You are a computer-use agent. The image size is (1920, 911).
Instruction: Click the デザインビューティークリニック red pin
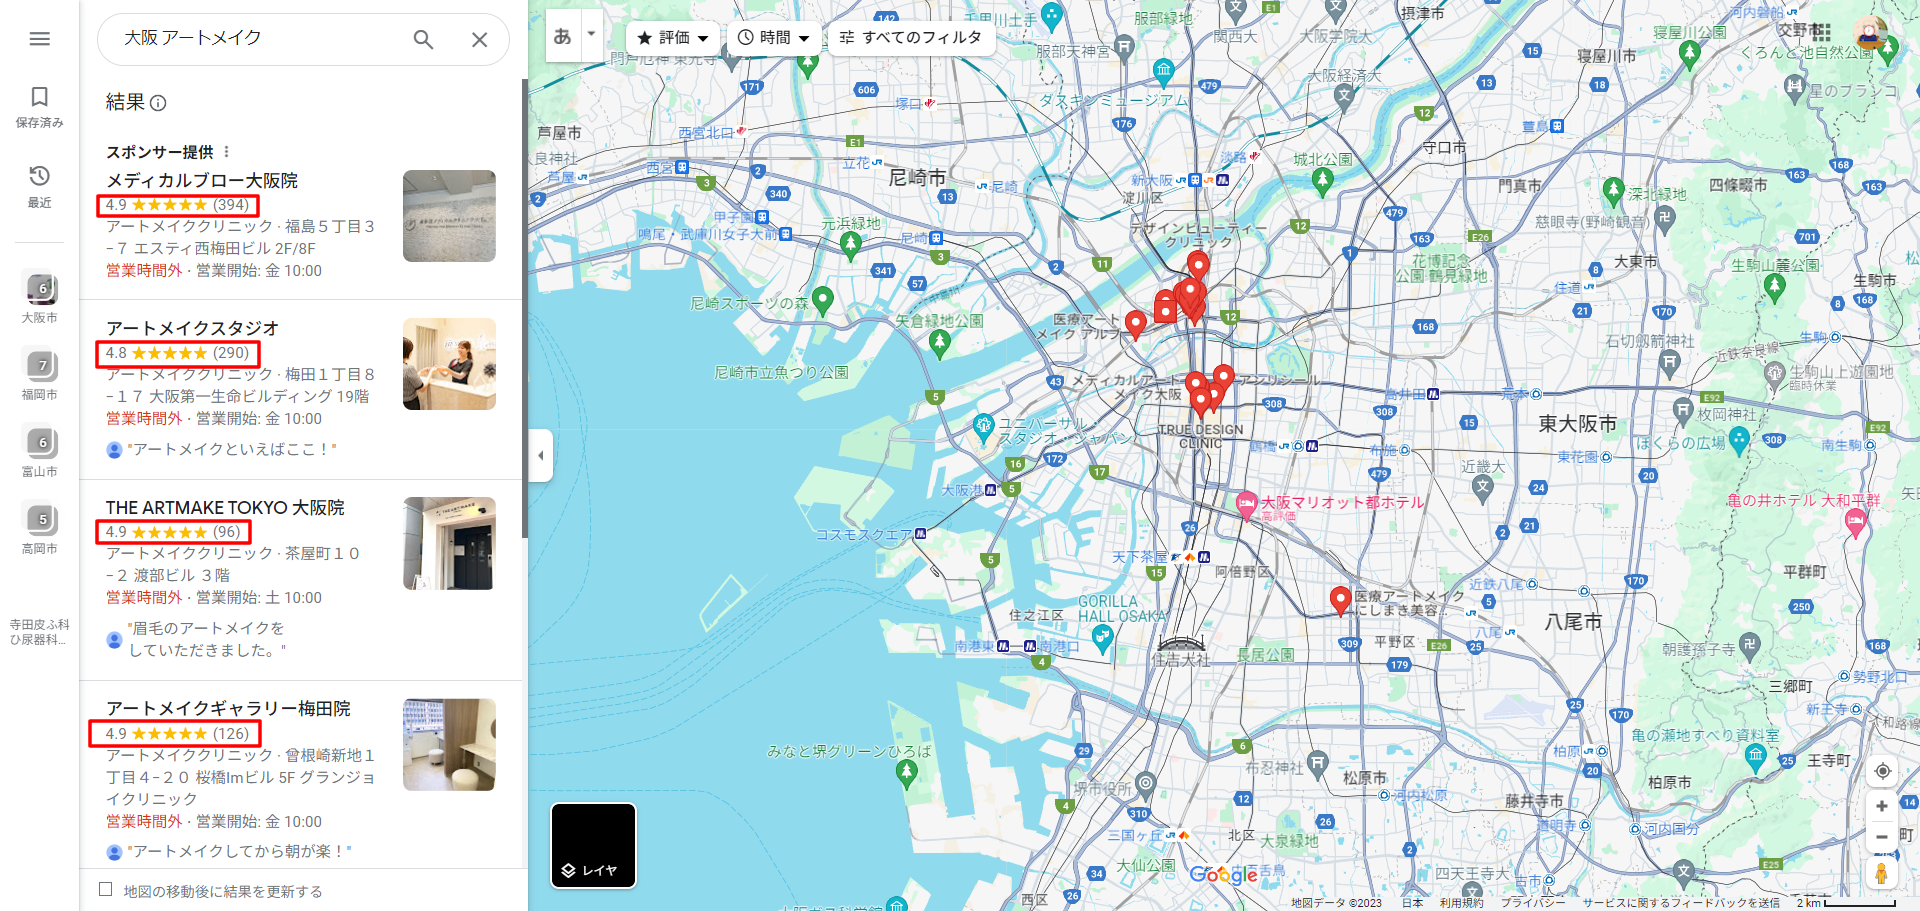pos(1198,265)
